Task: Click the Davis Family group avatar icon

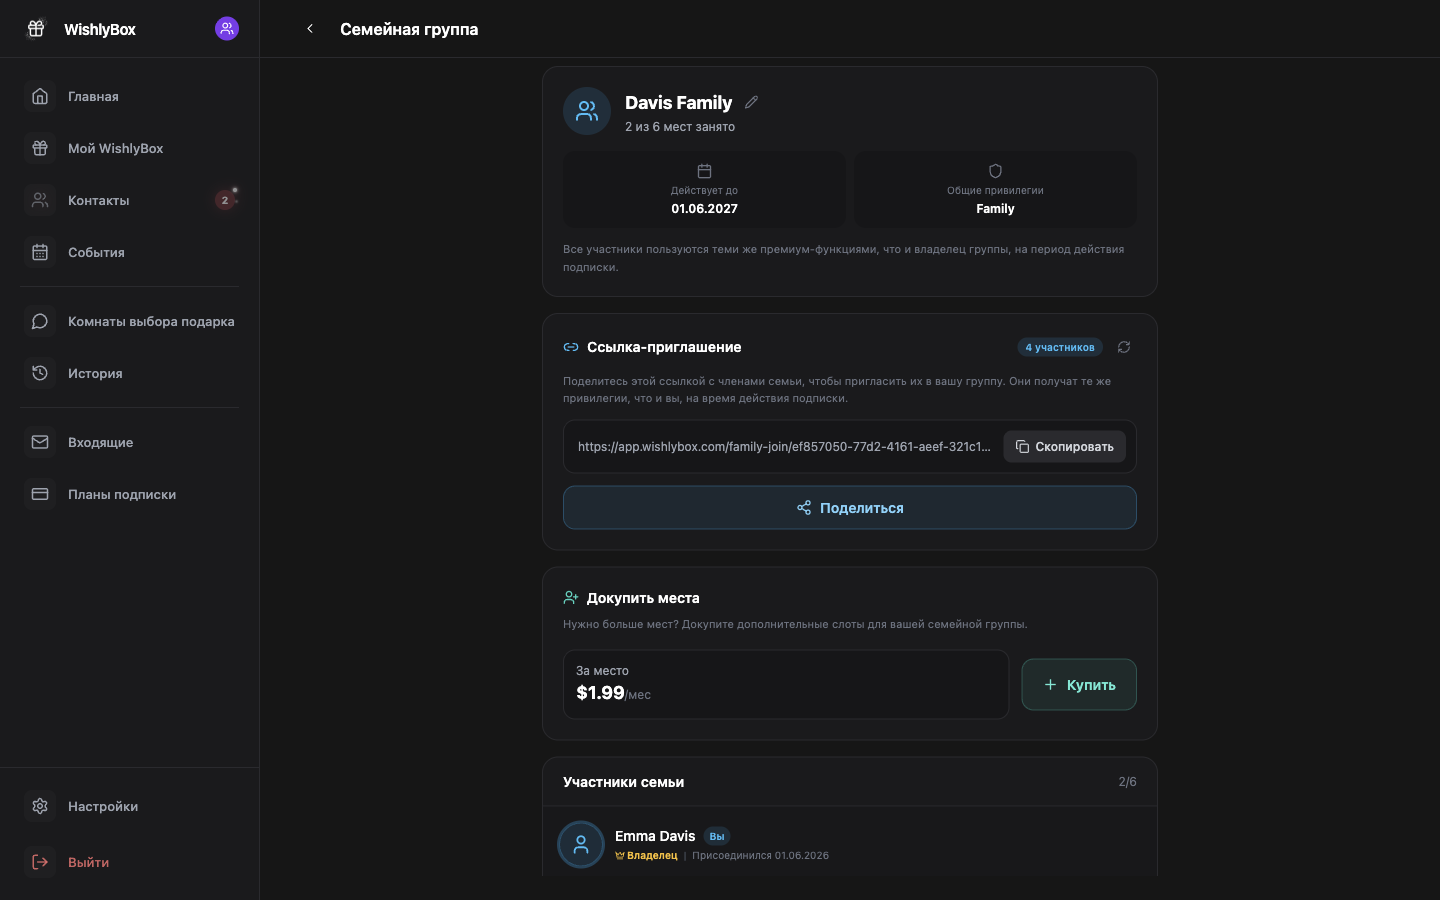Action: point(587,111)
